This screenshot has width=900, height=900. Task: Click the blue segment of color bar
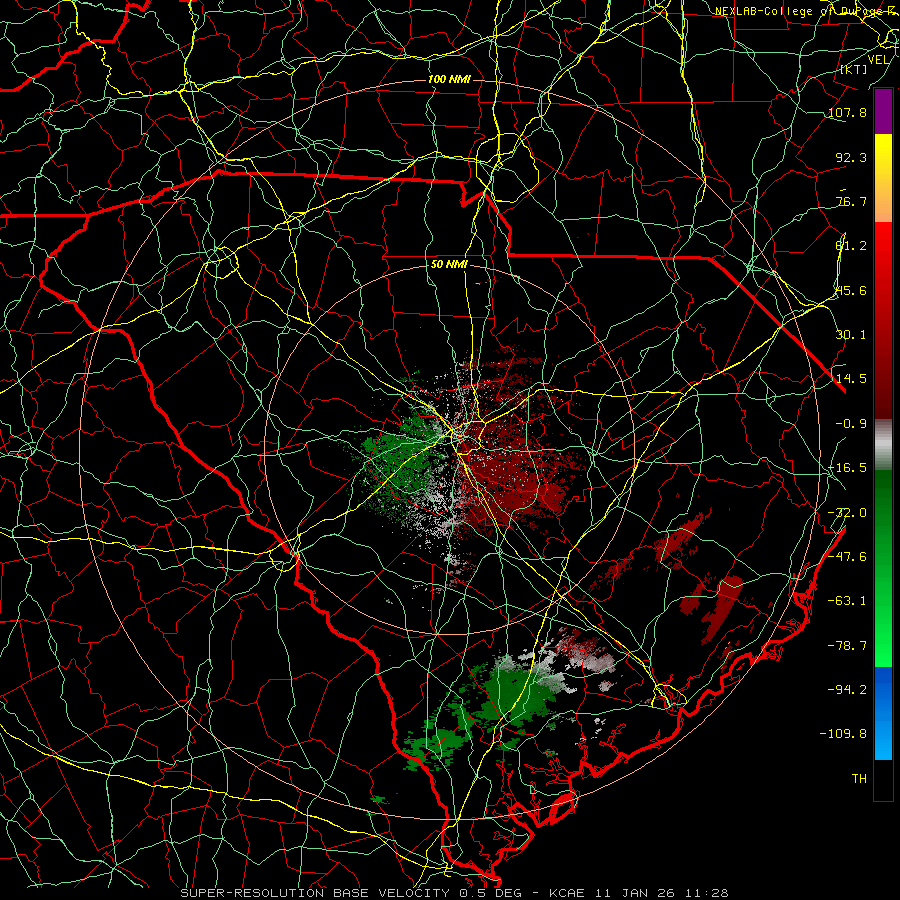point(883,713)
